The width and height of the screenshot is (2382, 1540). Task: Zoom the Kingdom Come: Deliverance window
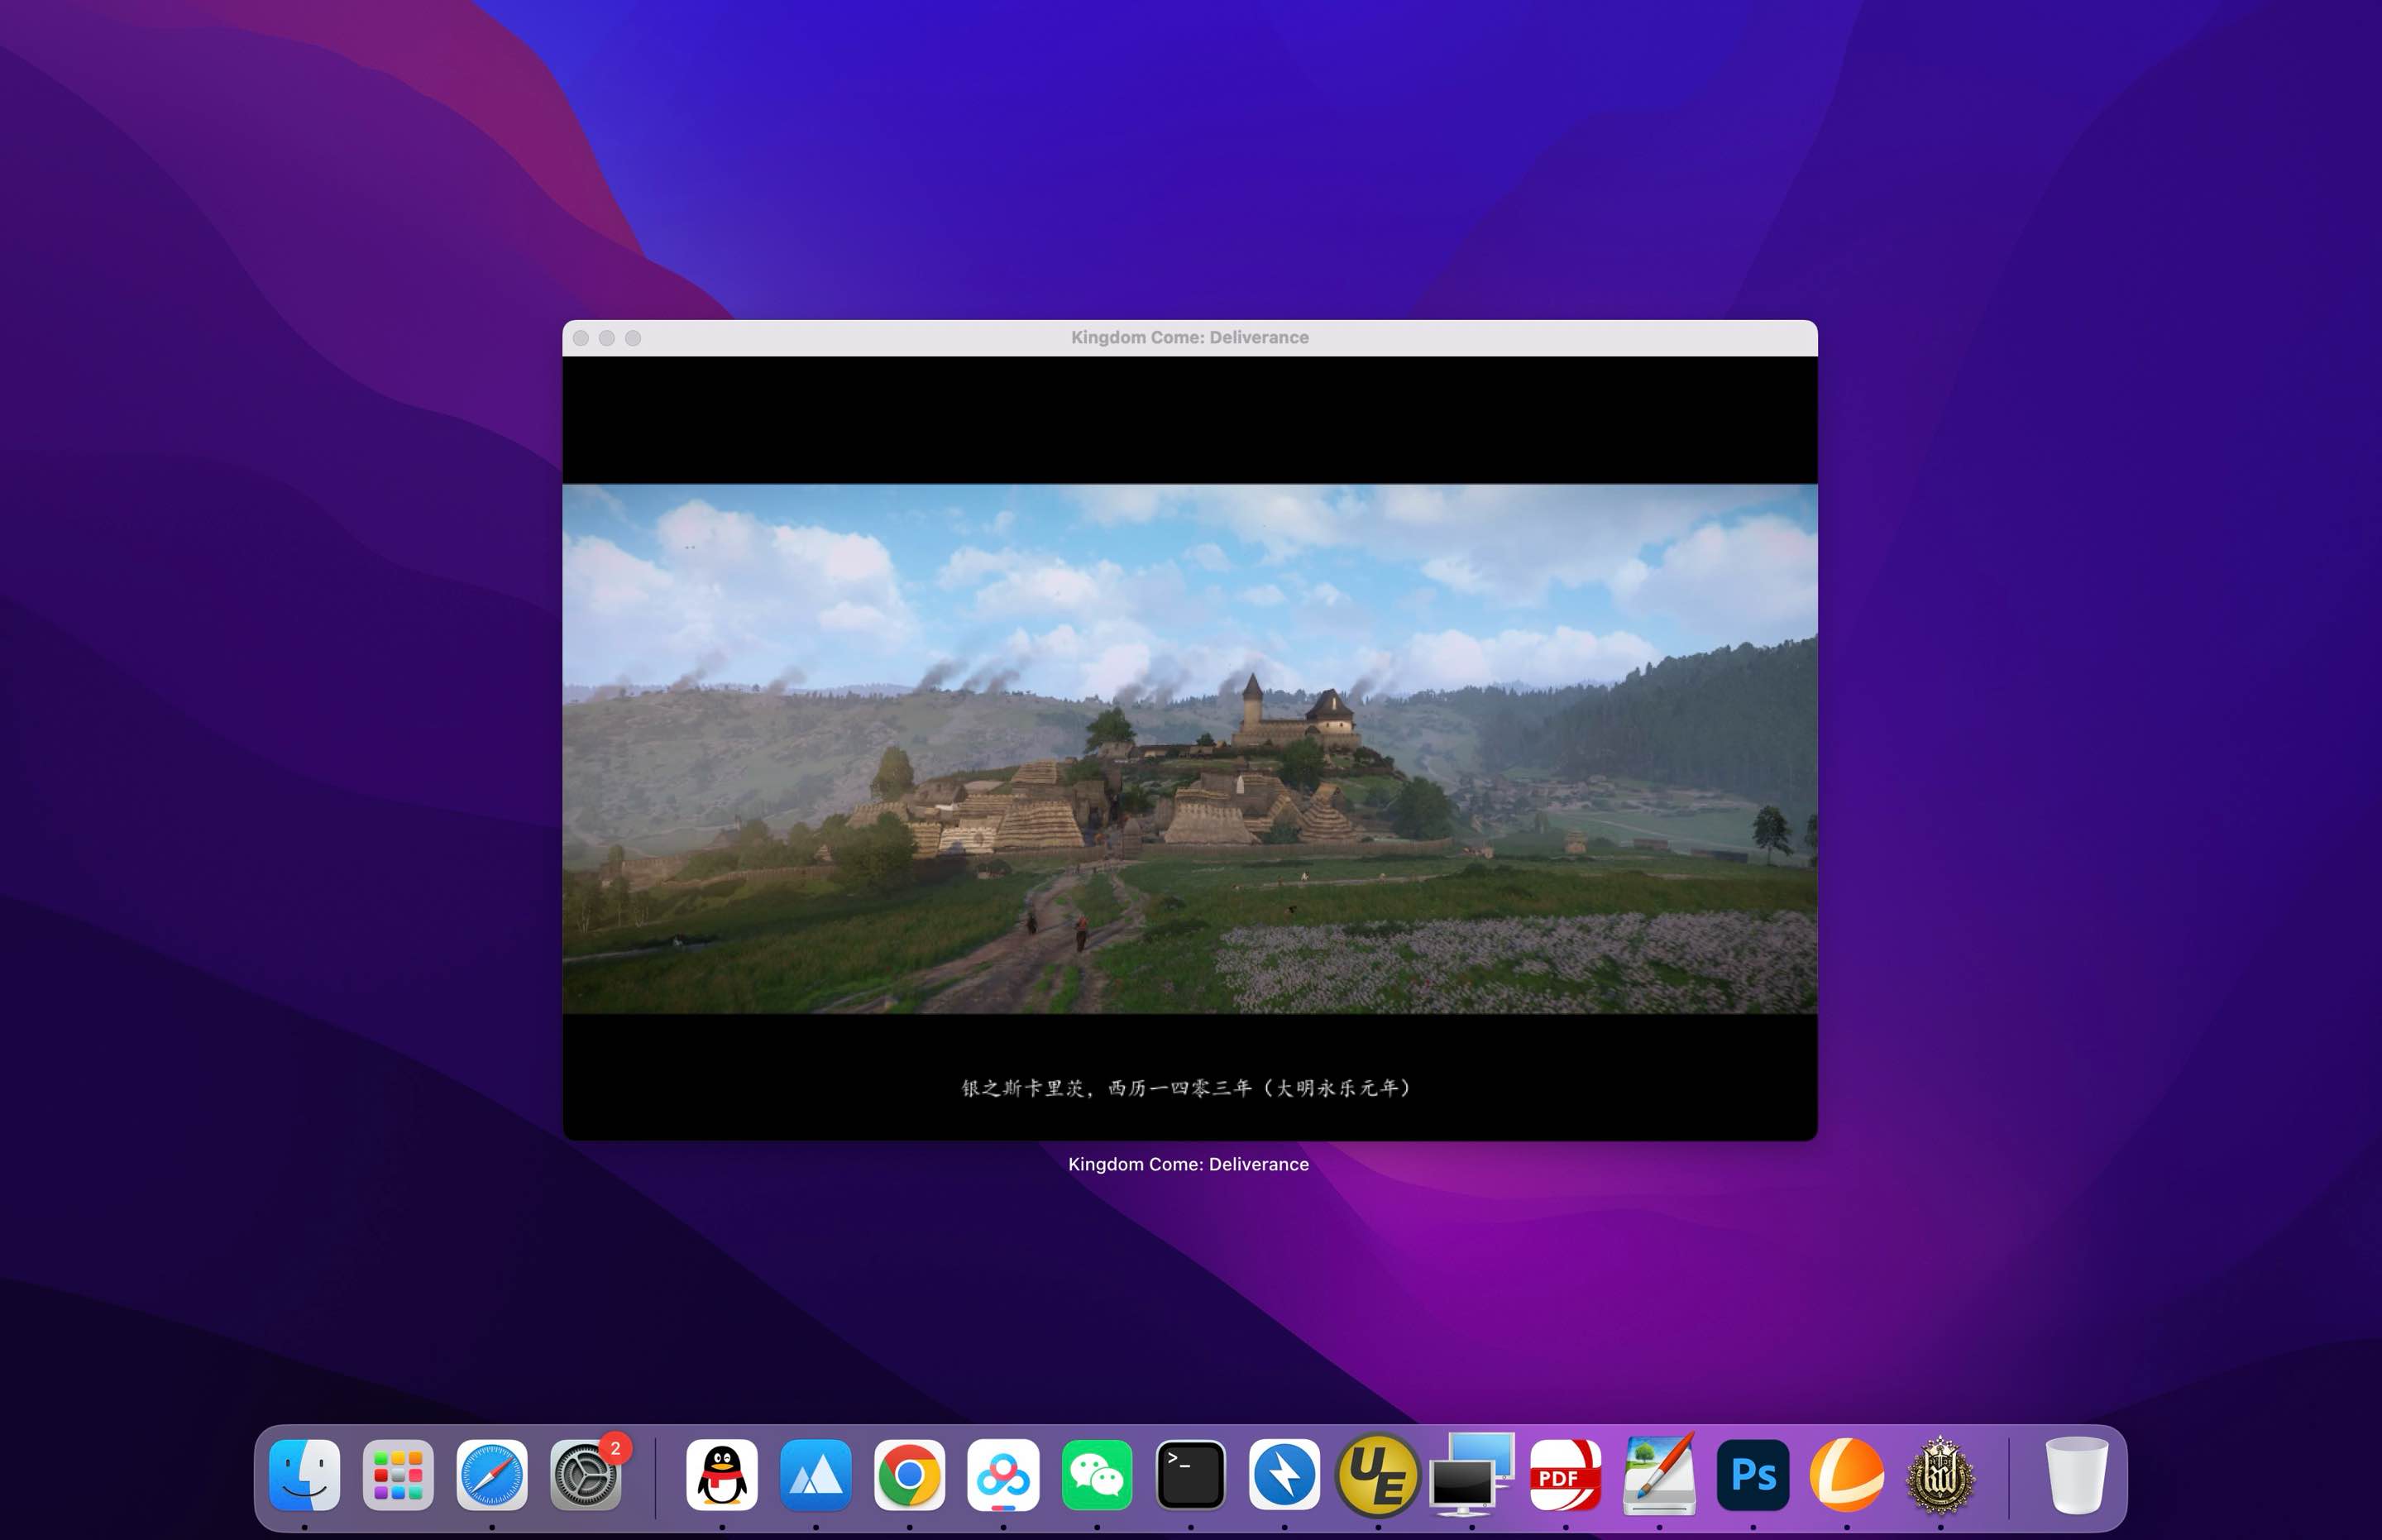coord(633,338)
